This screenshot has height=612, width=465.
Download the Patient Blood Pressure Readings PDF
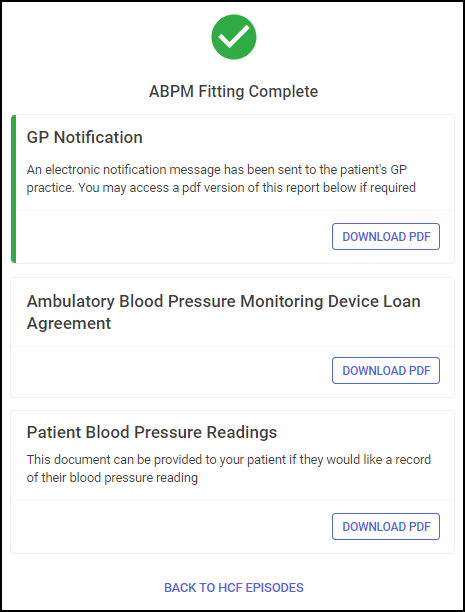[386, 527]
